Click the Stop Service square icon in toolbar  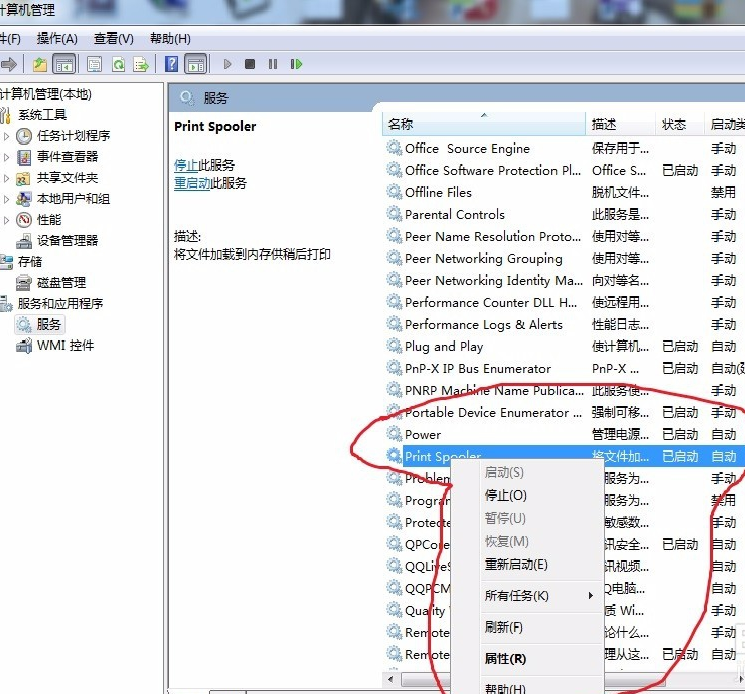251,64
